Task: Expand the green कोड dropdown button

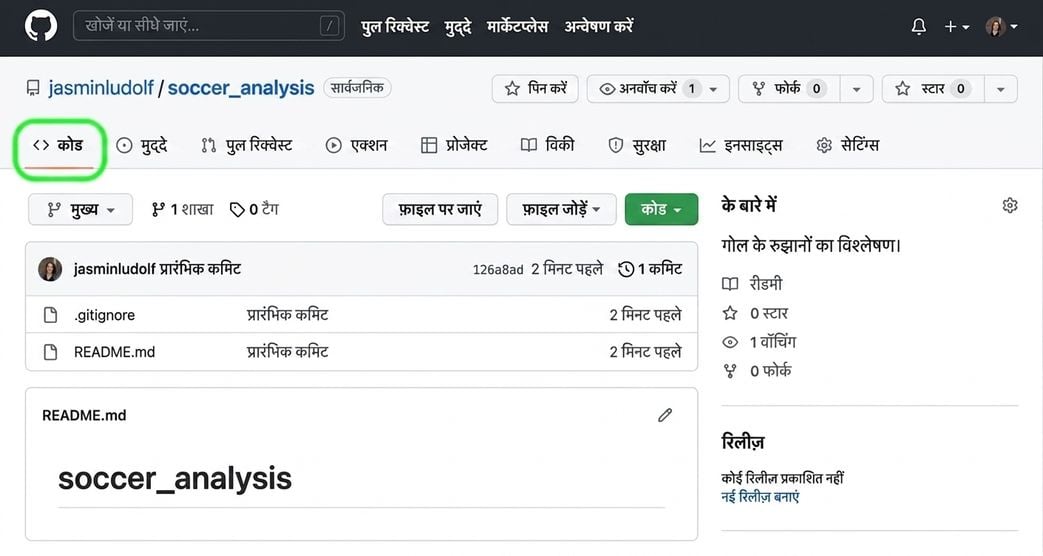Action: pyautogui.click(x=661, y=209)
